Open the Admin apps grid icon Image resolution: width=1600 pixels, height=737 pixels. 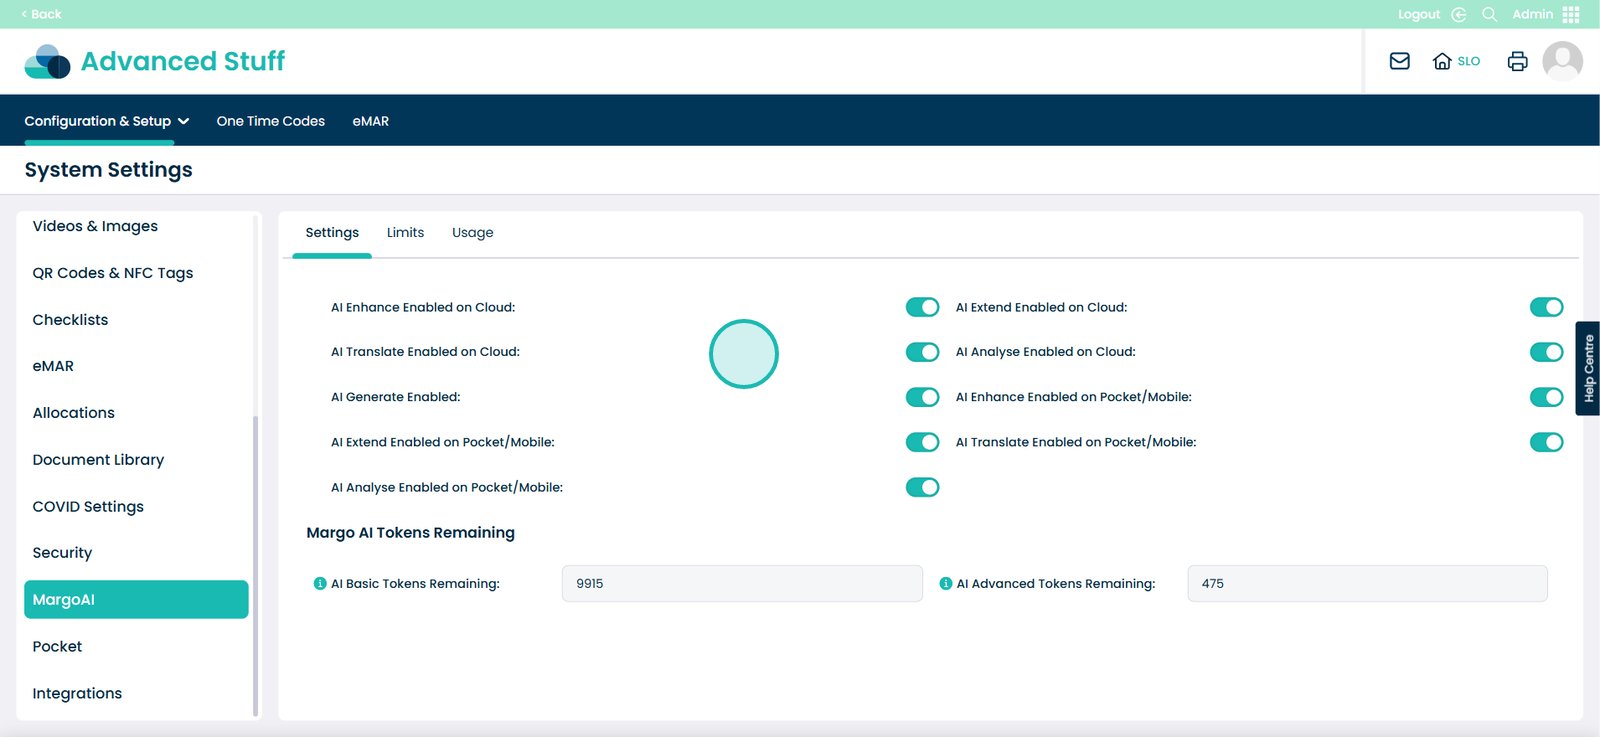[1571, 14]
